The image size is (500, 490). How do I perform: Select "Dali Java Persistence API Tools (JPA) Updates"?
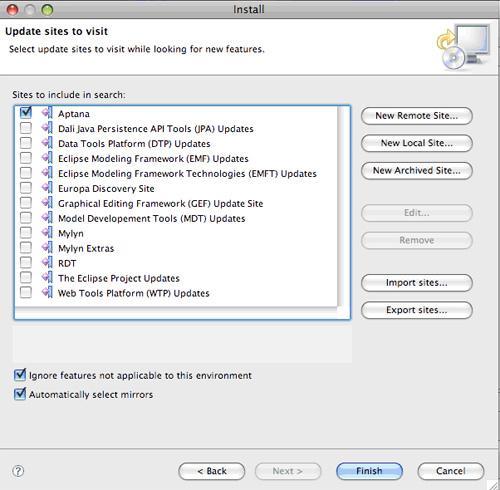[x=156, y=129]
